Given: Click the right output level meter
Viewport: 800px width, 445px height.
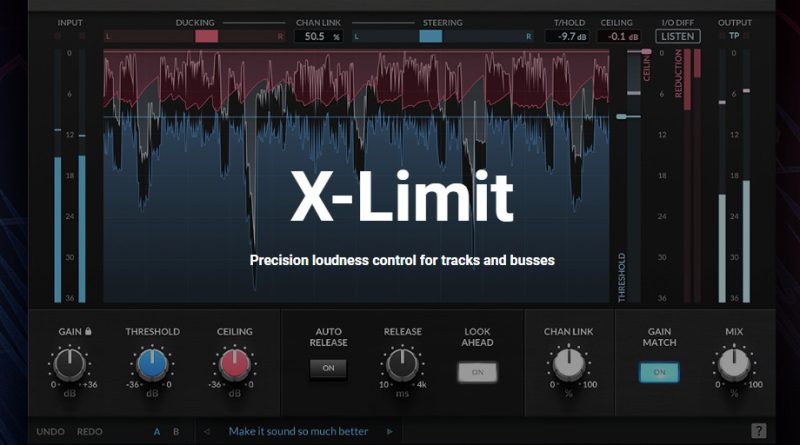Looking at the screenshot, I should 746,176.
